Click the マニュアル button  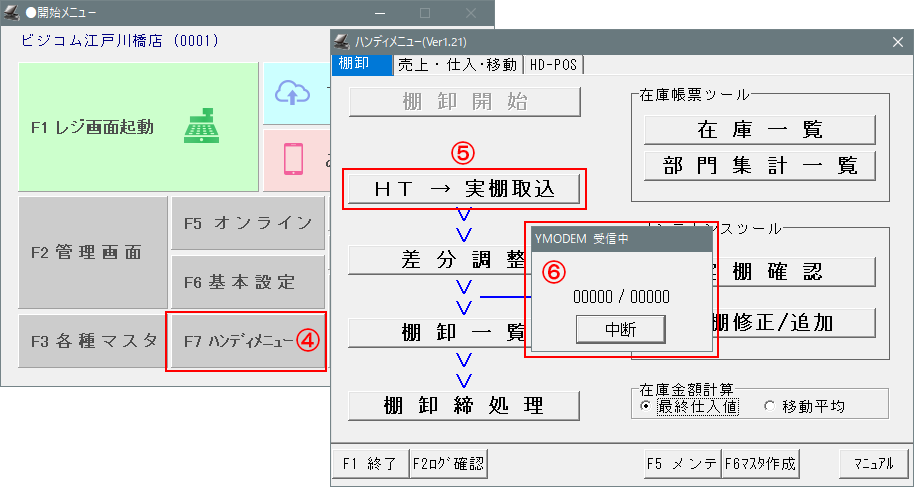[873, 463]
